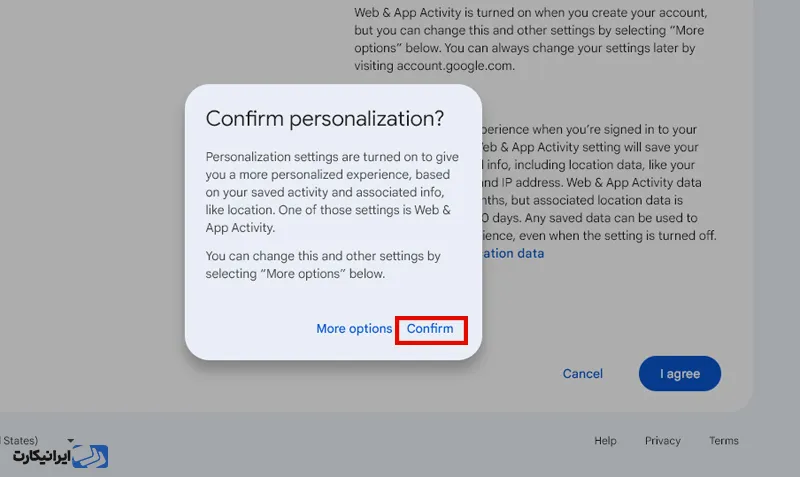
Task: Click the language selector text ending in States)
Action: [x=20, y=440]
